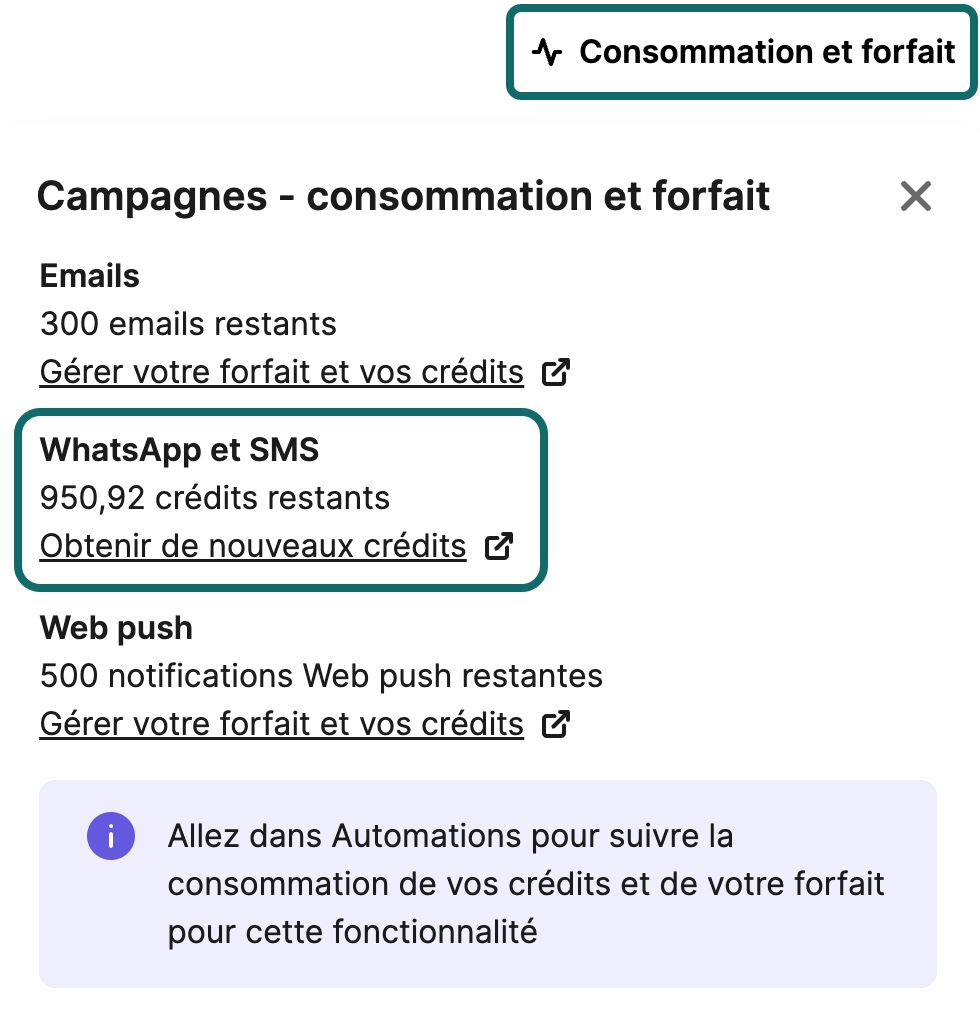Select the Emails section heading
The height and width of the screenshot is (1020, 980).
point(89,275)
